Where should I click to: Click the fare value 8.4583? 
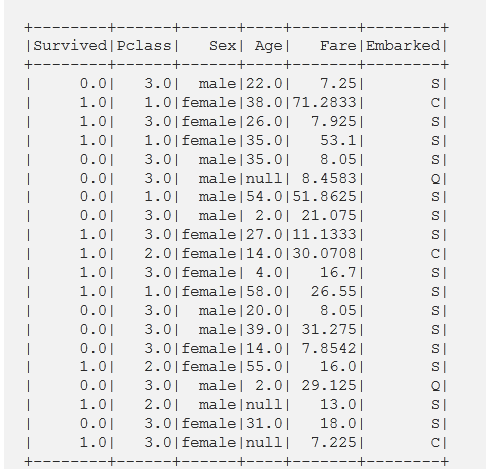click(329, 178)
